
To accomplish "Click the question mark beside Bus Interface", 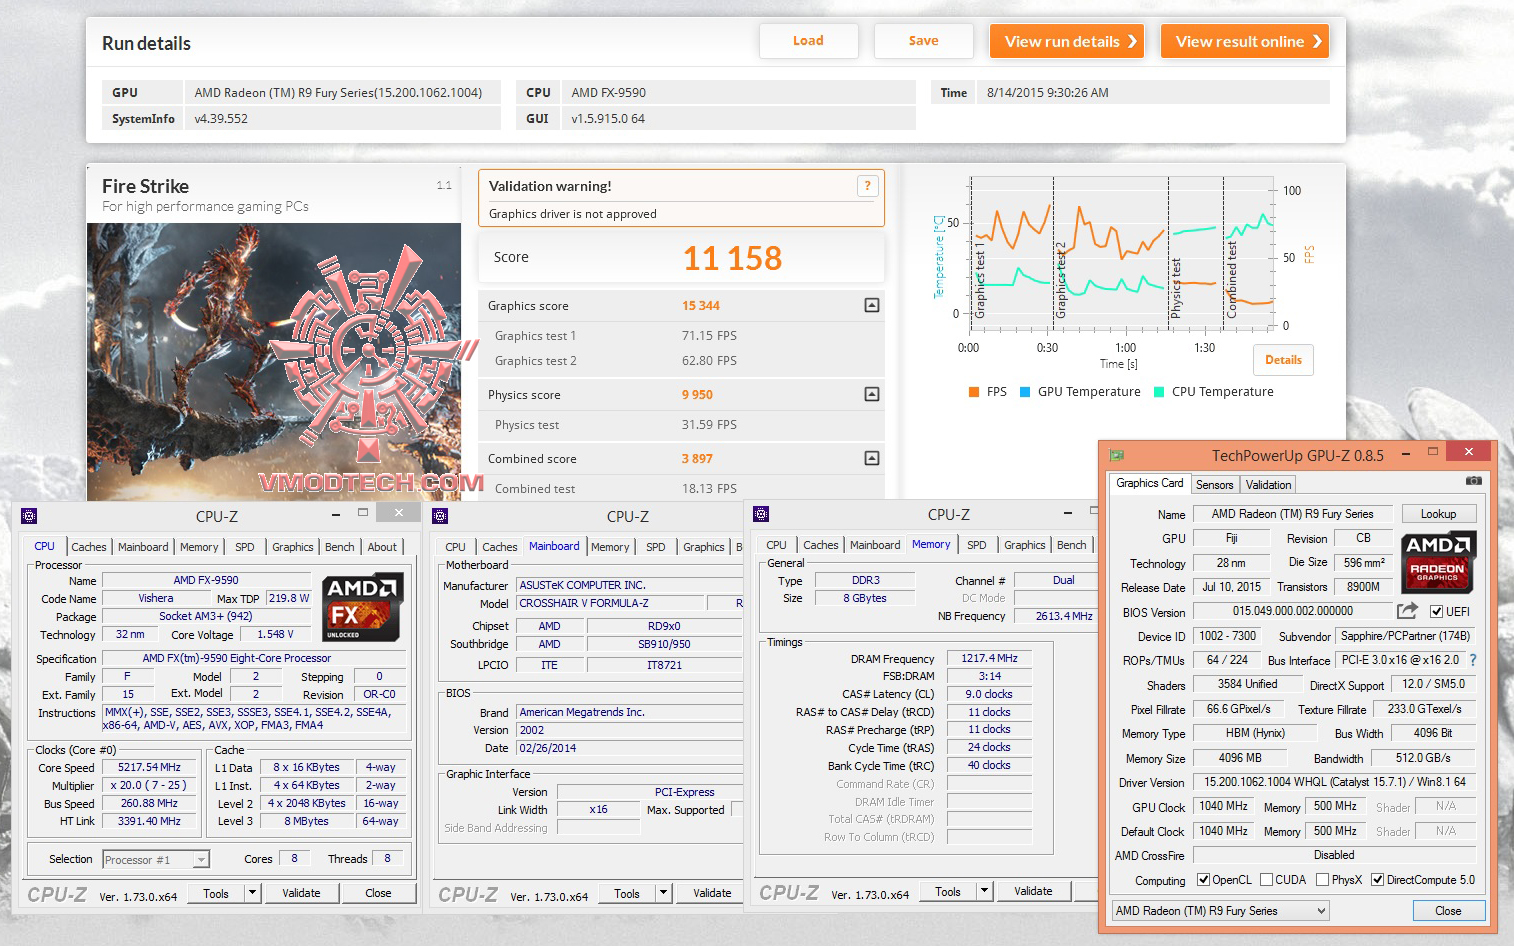I will point(1473,660).
